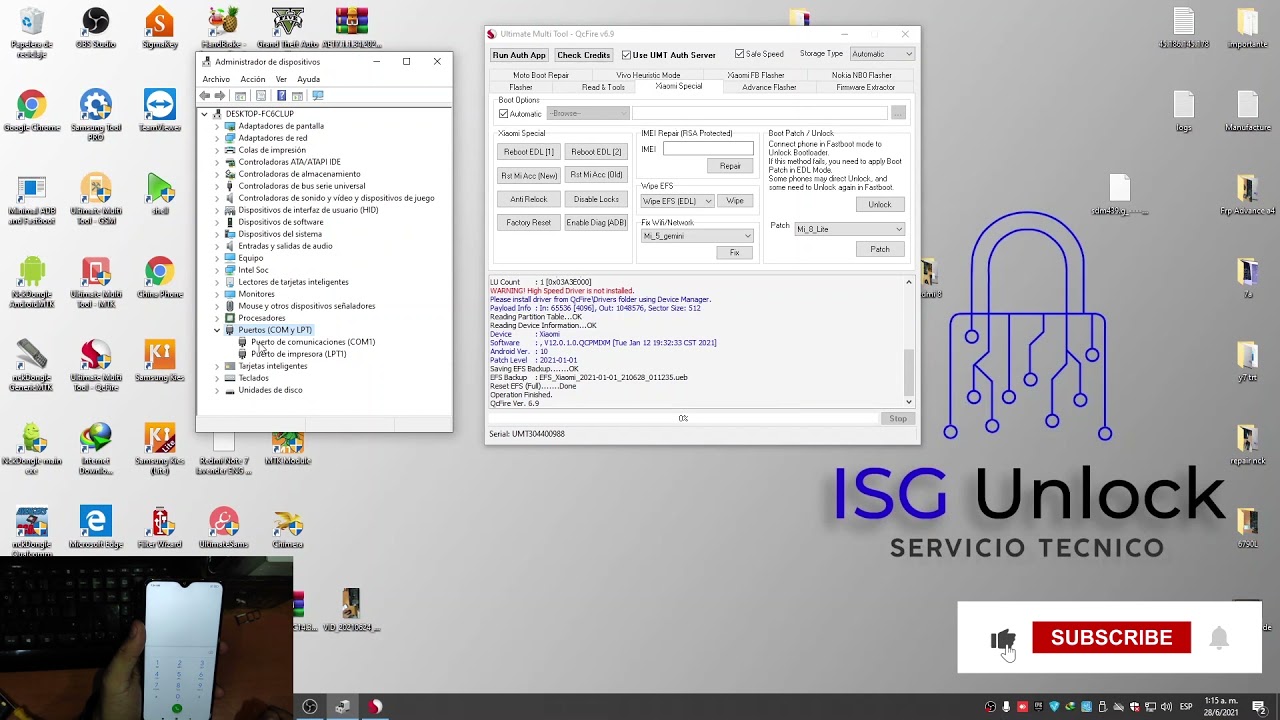
Task: Launch Ultimate Multi Tool - GSM shortcut
Action: (x=96, y=199)
